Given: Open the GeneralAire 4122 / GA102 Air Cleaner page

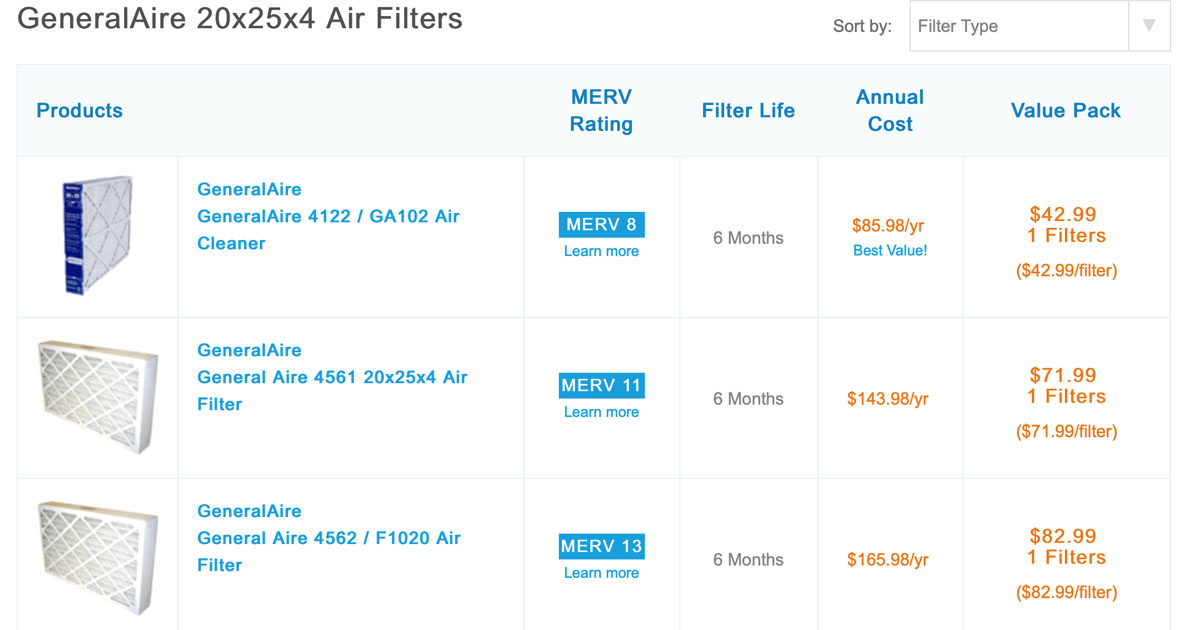Looking at the screenshot, I should coord(328,216).
